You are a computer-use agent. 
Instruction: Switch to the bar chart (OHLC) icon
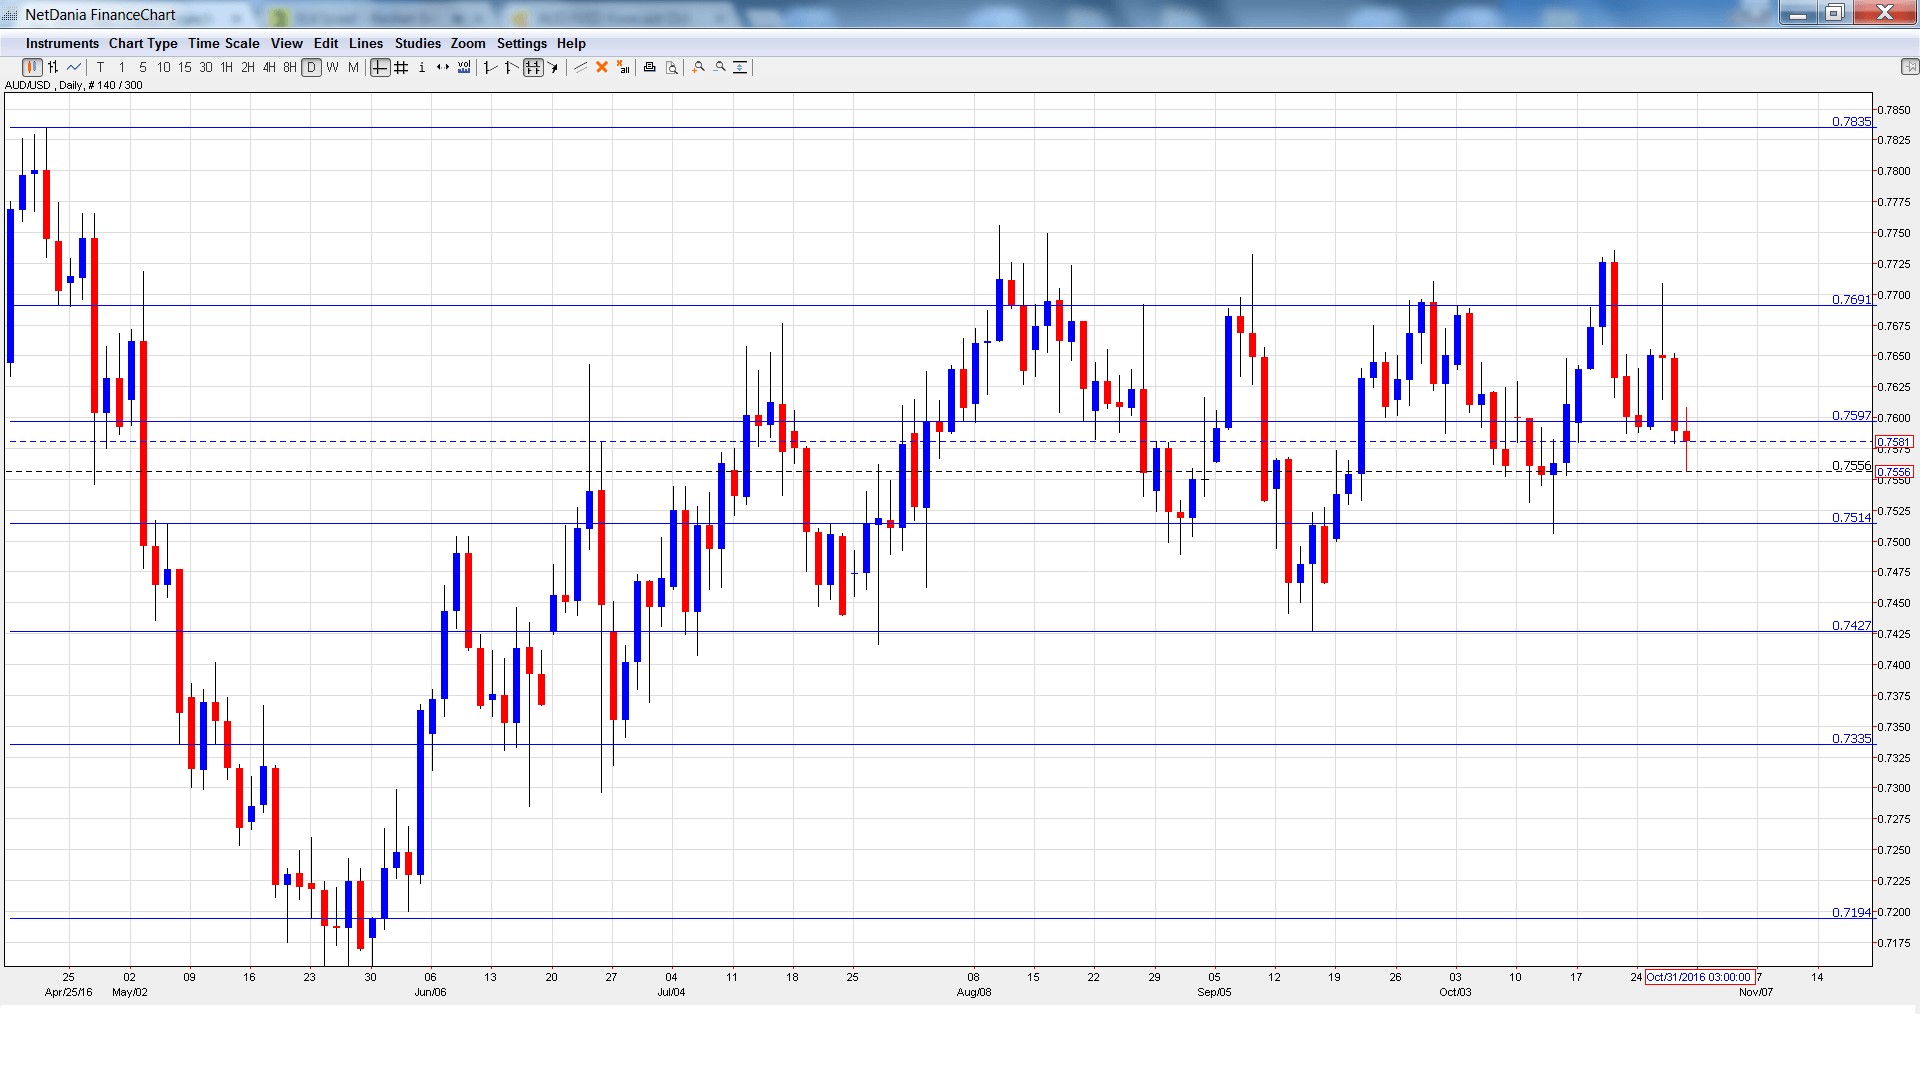pos(53,67)
